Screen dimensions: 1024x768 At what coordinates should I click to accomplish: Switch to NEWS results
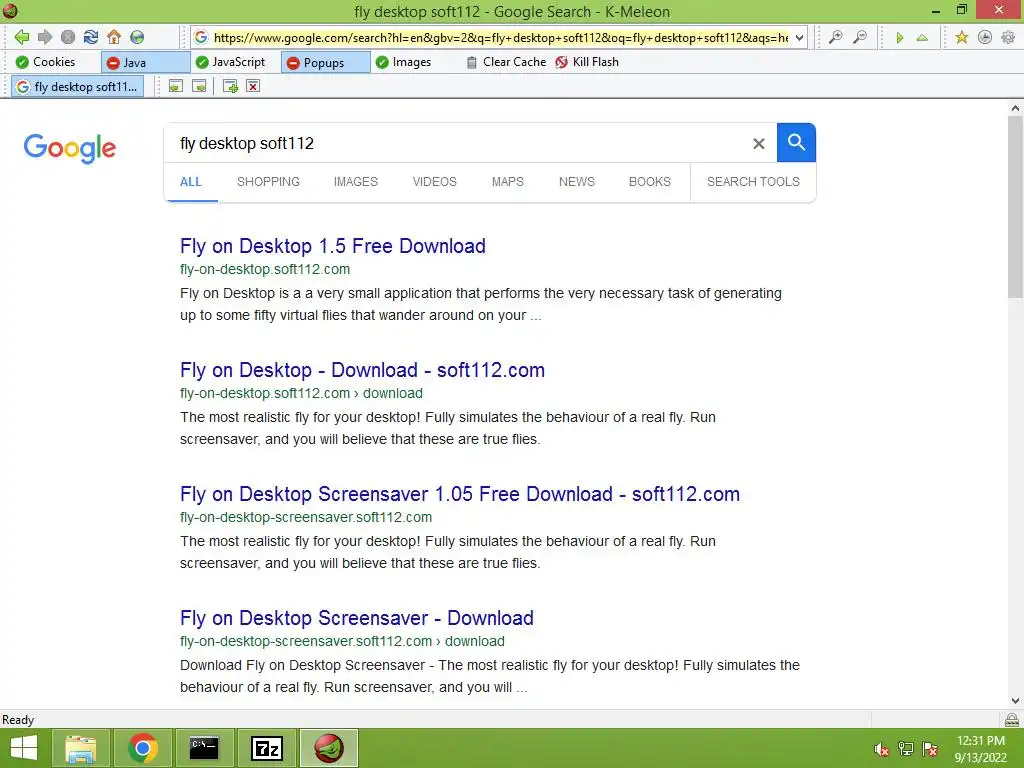tap(577, 182)
